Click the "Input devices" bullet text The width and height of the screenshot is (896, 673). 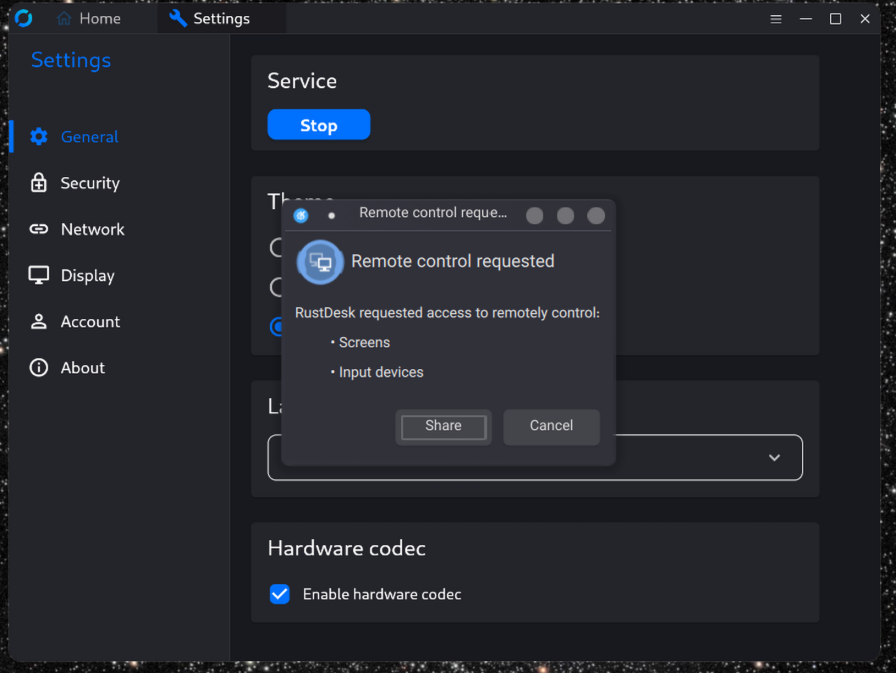click(381, 372)
